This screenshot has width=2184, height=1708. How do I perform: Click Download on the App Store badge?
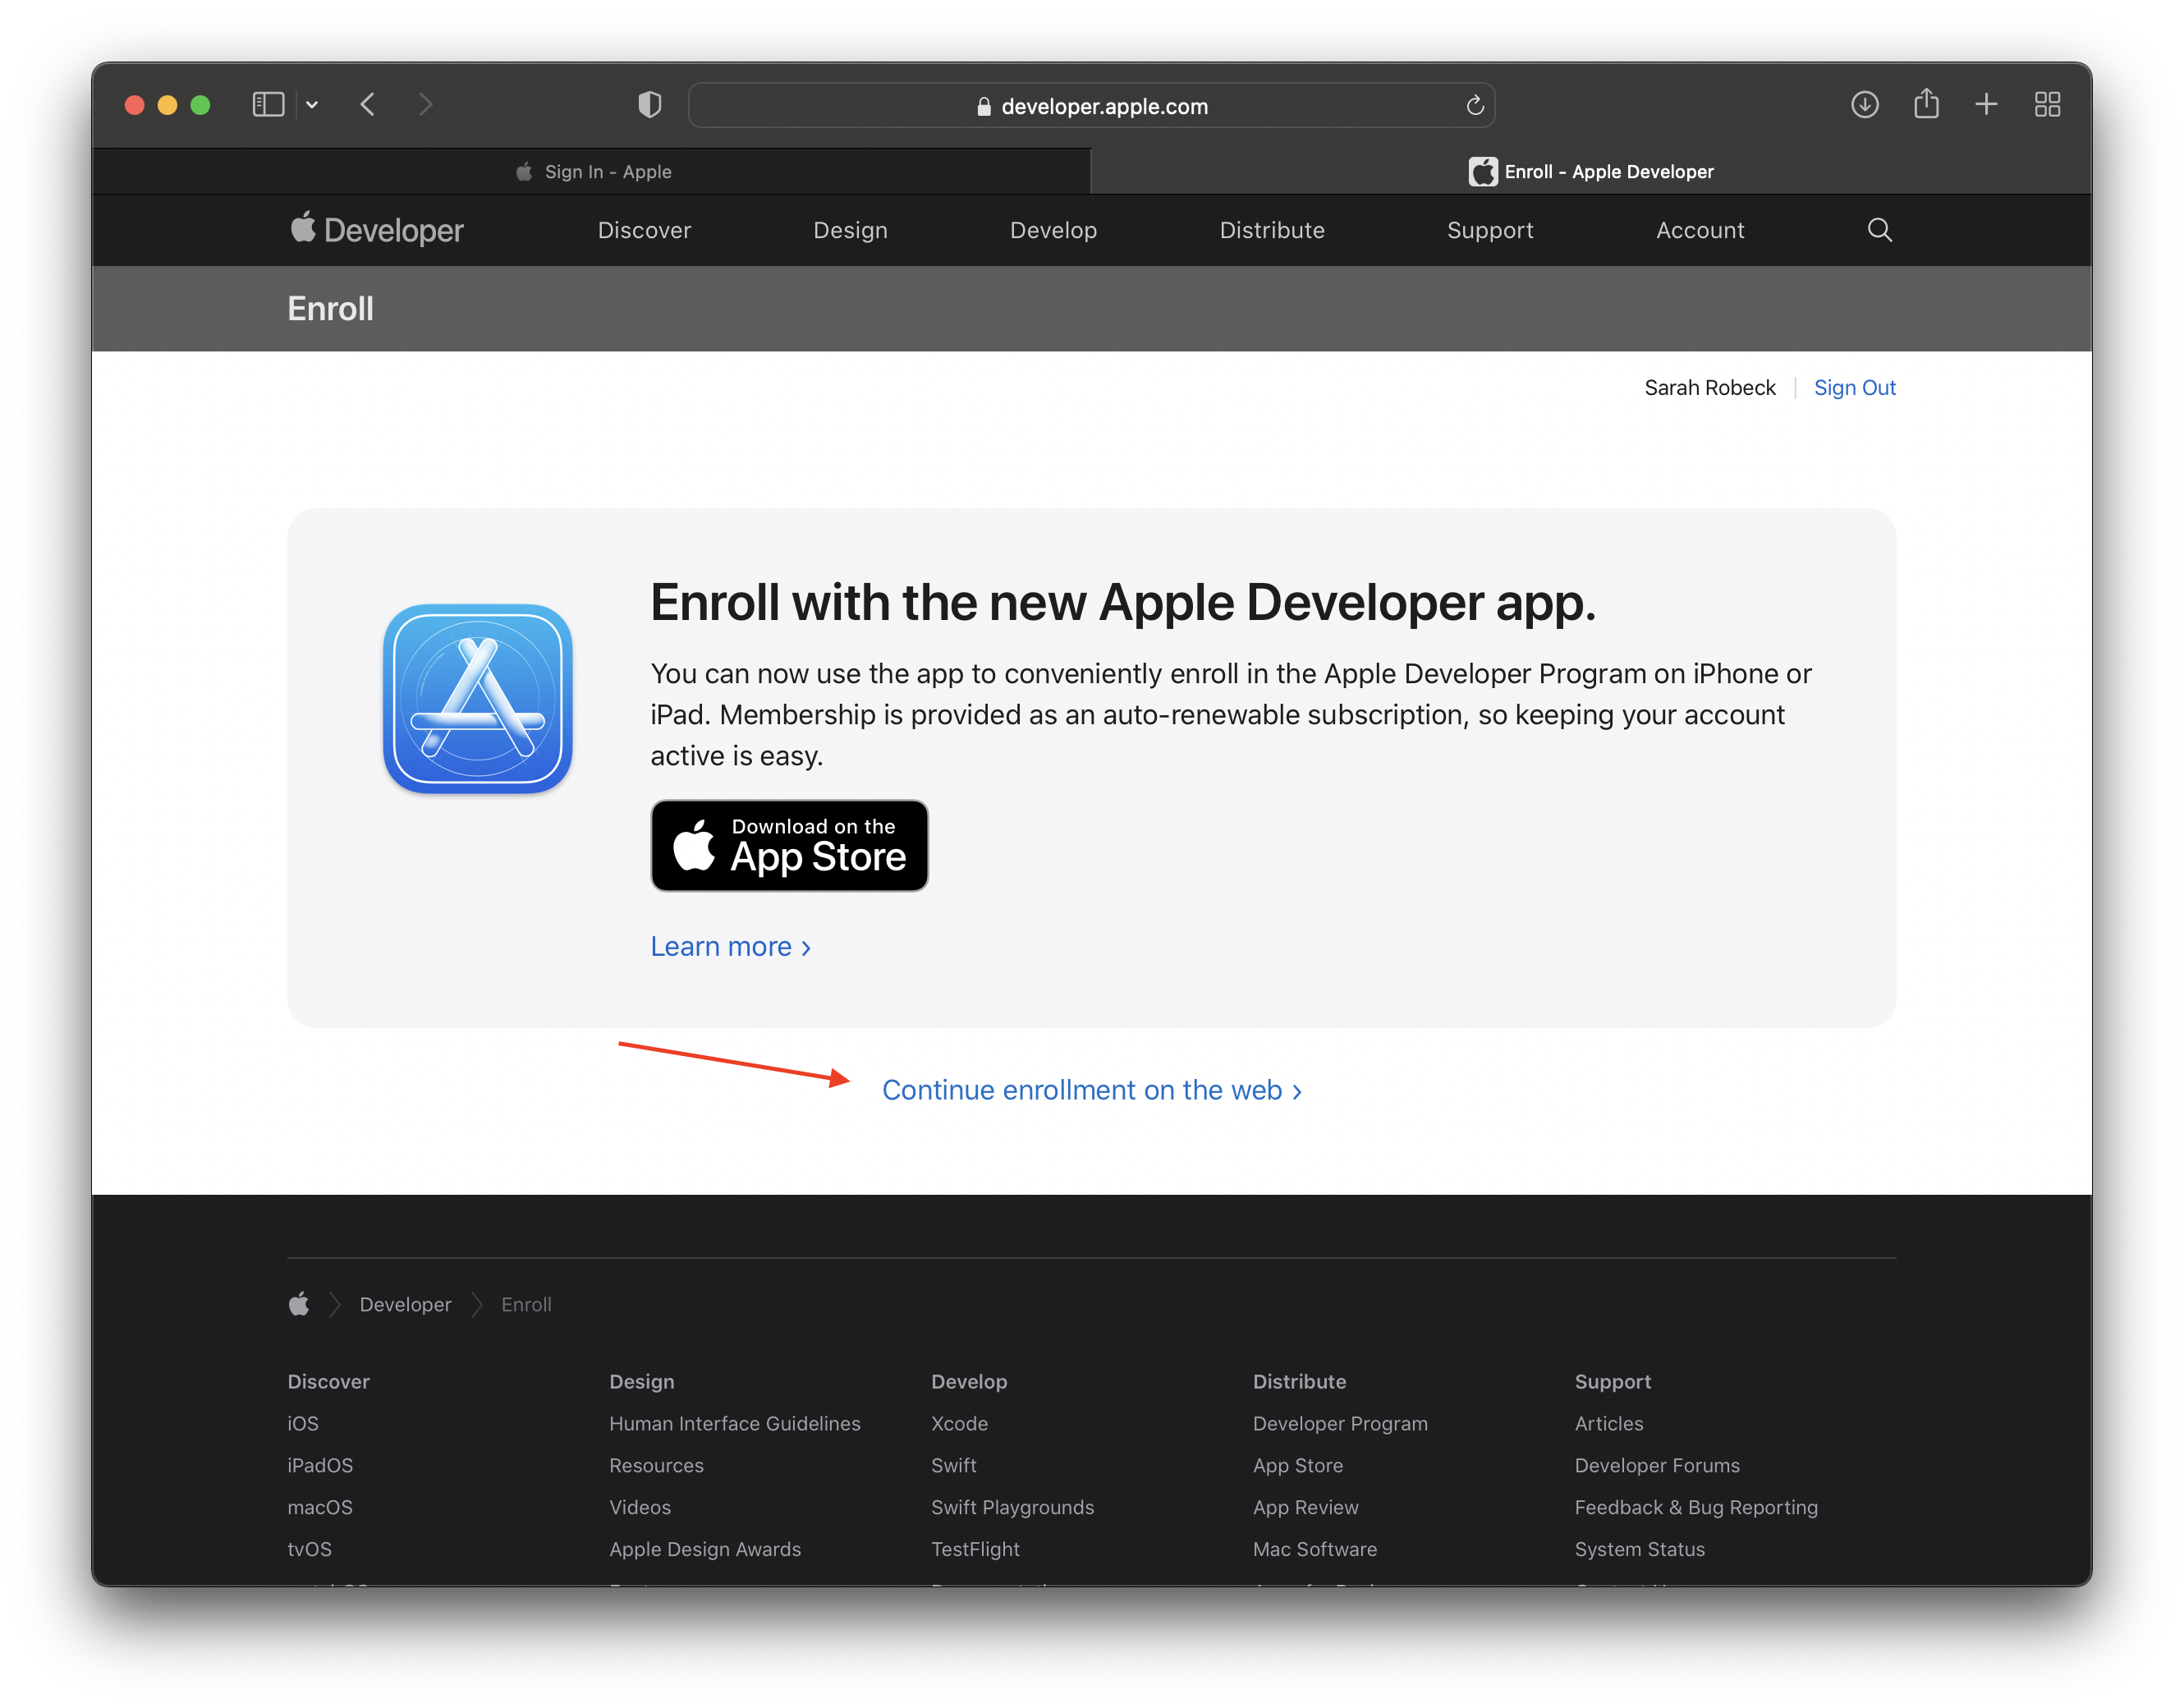[x=790, y=846]
